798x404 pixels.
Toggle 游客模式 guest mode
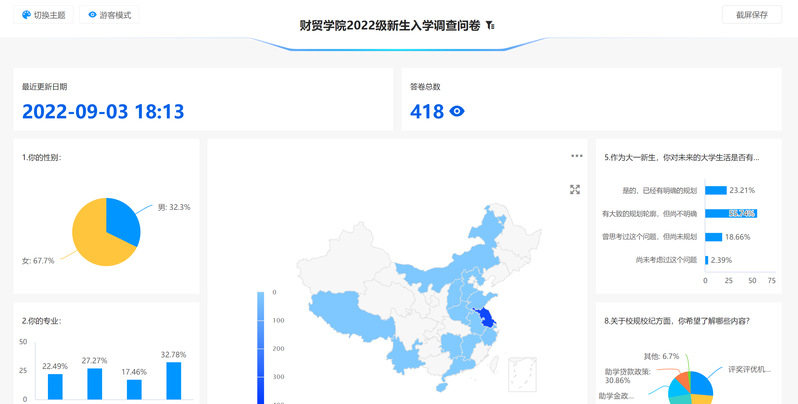pyautogui.click(x=110, y=15)
